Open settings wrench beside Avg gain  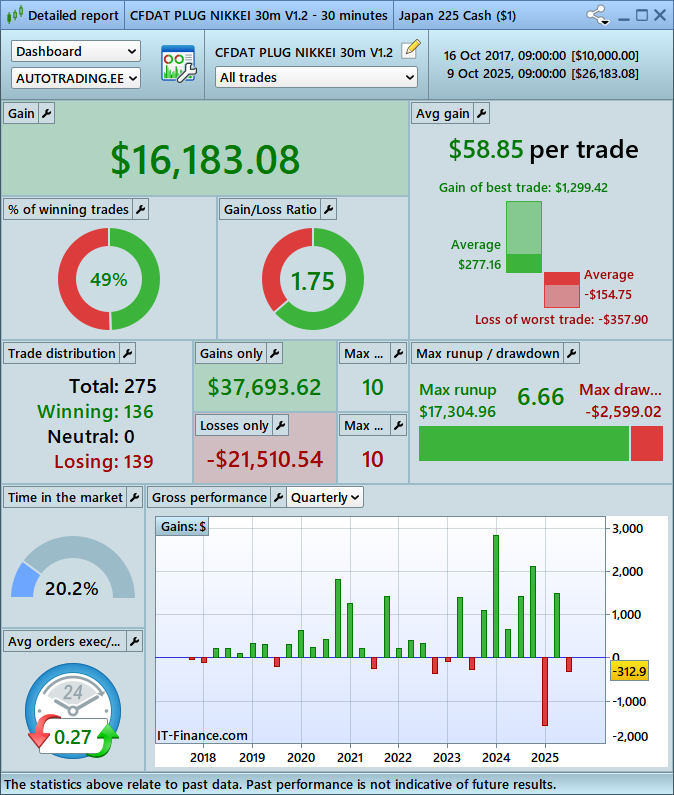click(481, 114)
